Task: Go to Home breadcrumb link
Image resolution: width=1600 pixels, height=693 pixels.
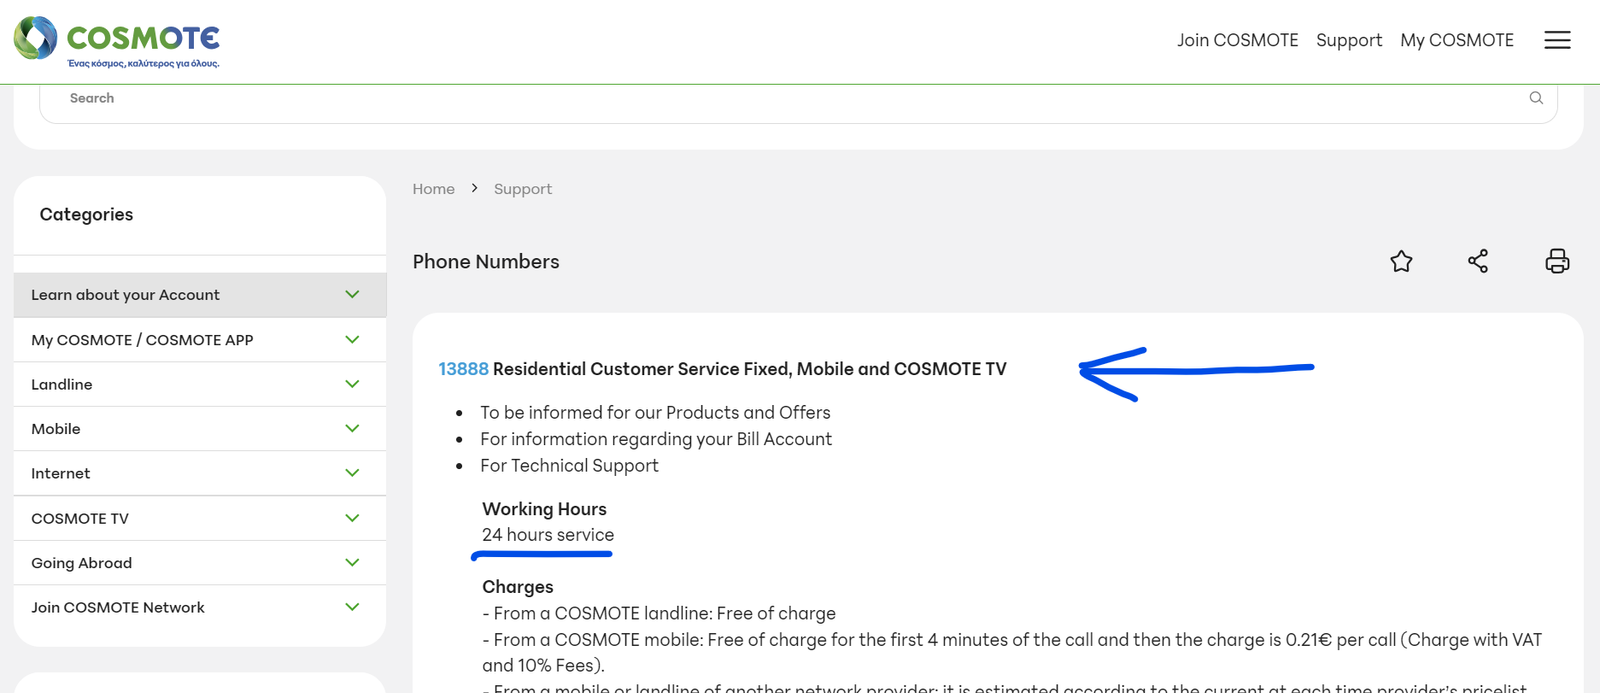Action: pyautogui.click(x=433, y=189)
